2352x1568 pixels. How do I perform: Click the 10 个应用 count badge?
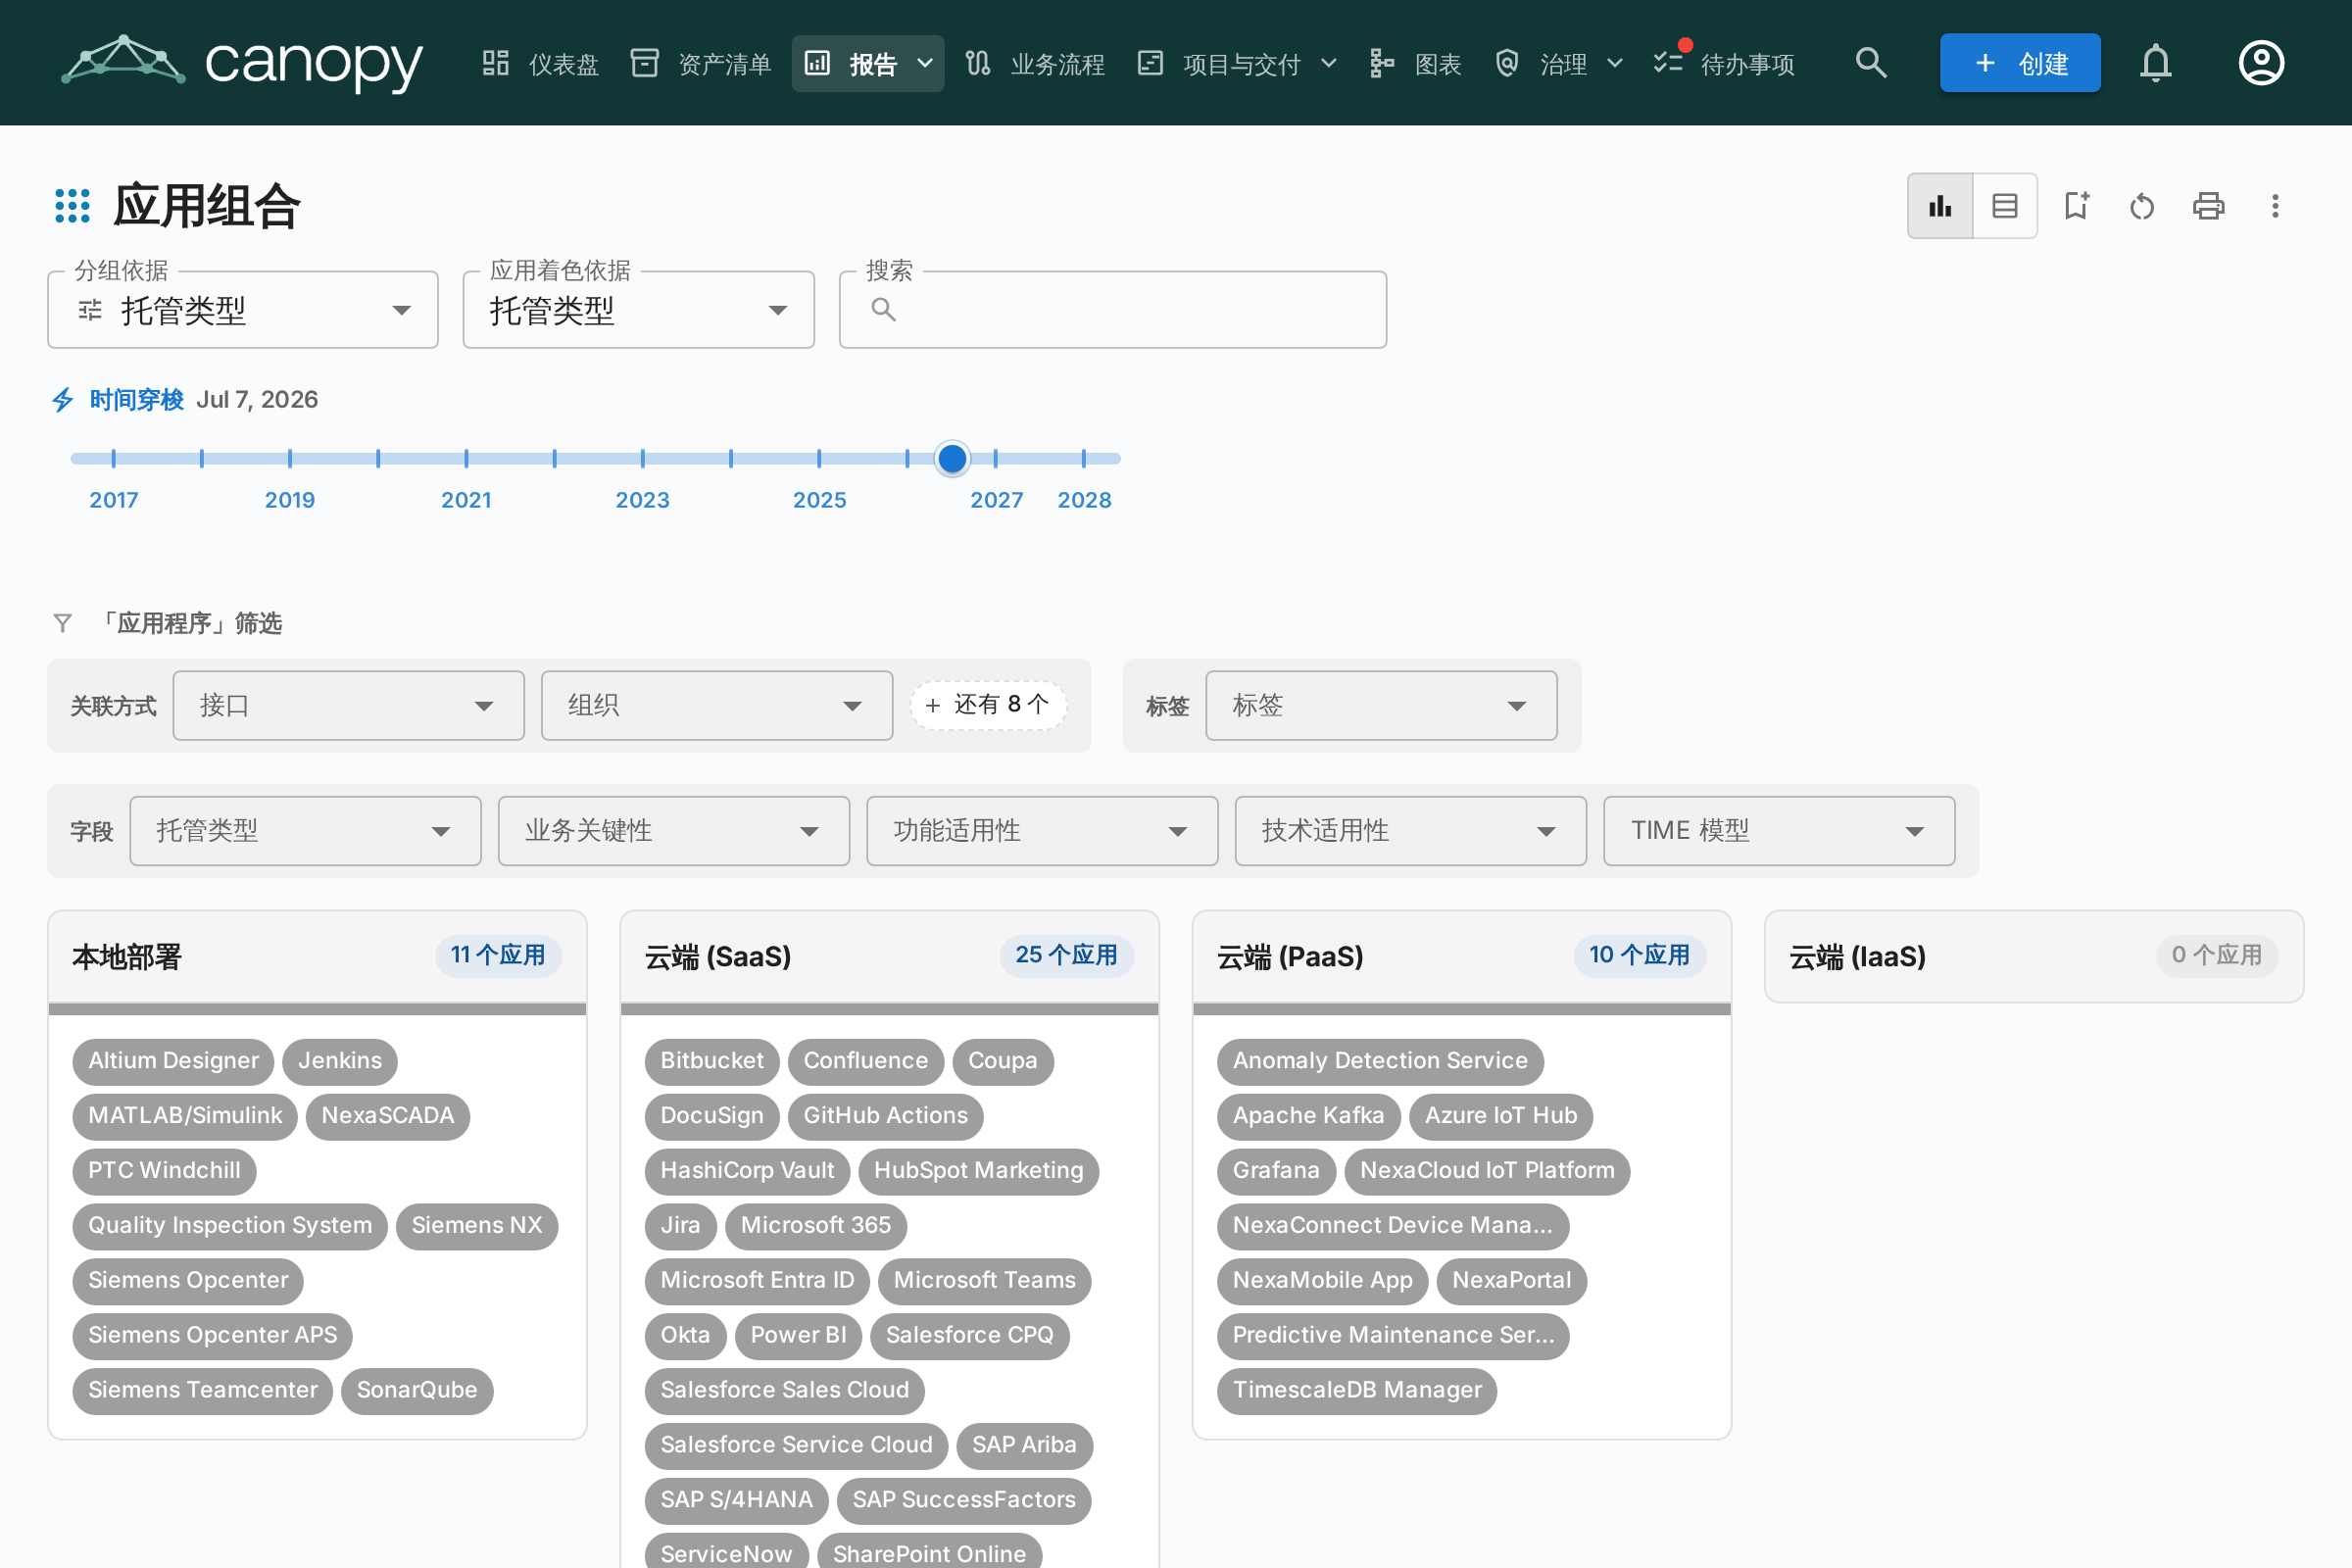tap(1640, 955)
